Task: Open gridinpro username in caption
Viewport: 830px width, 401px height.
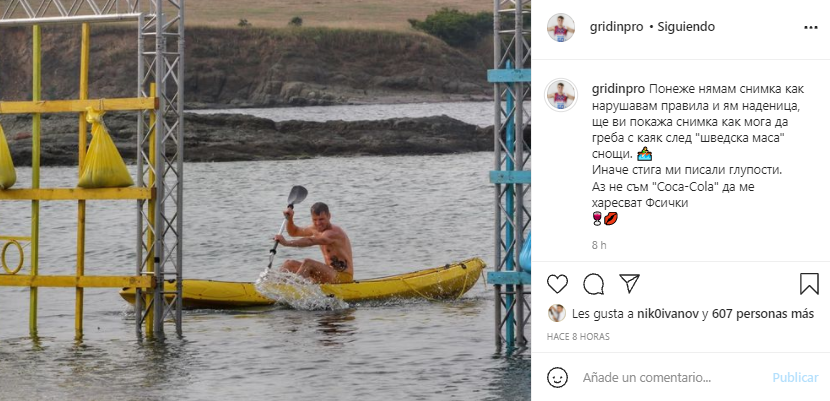Action: tap(618, 89)
